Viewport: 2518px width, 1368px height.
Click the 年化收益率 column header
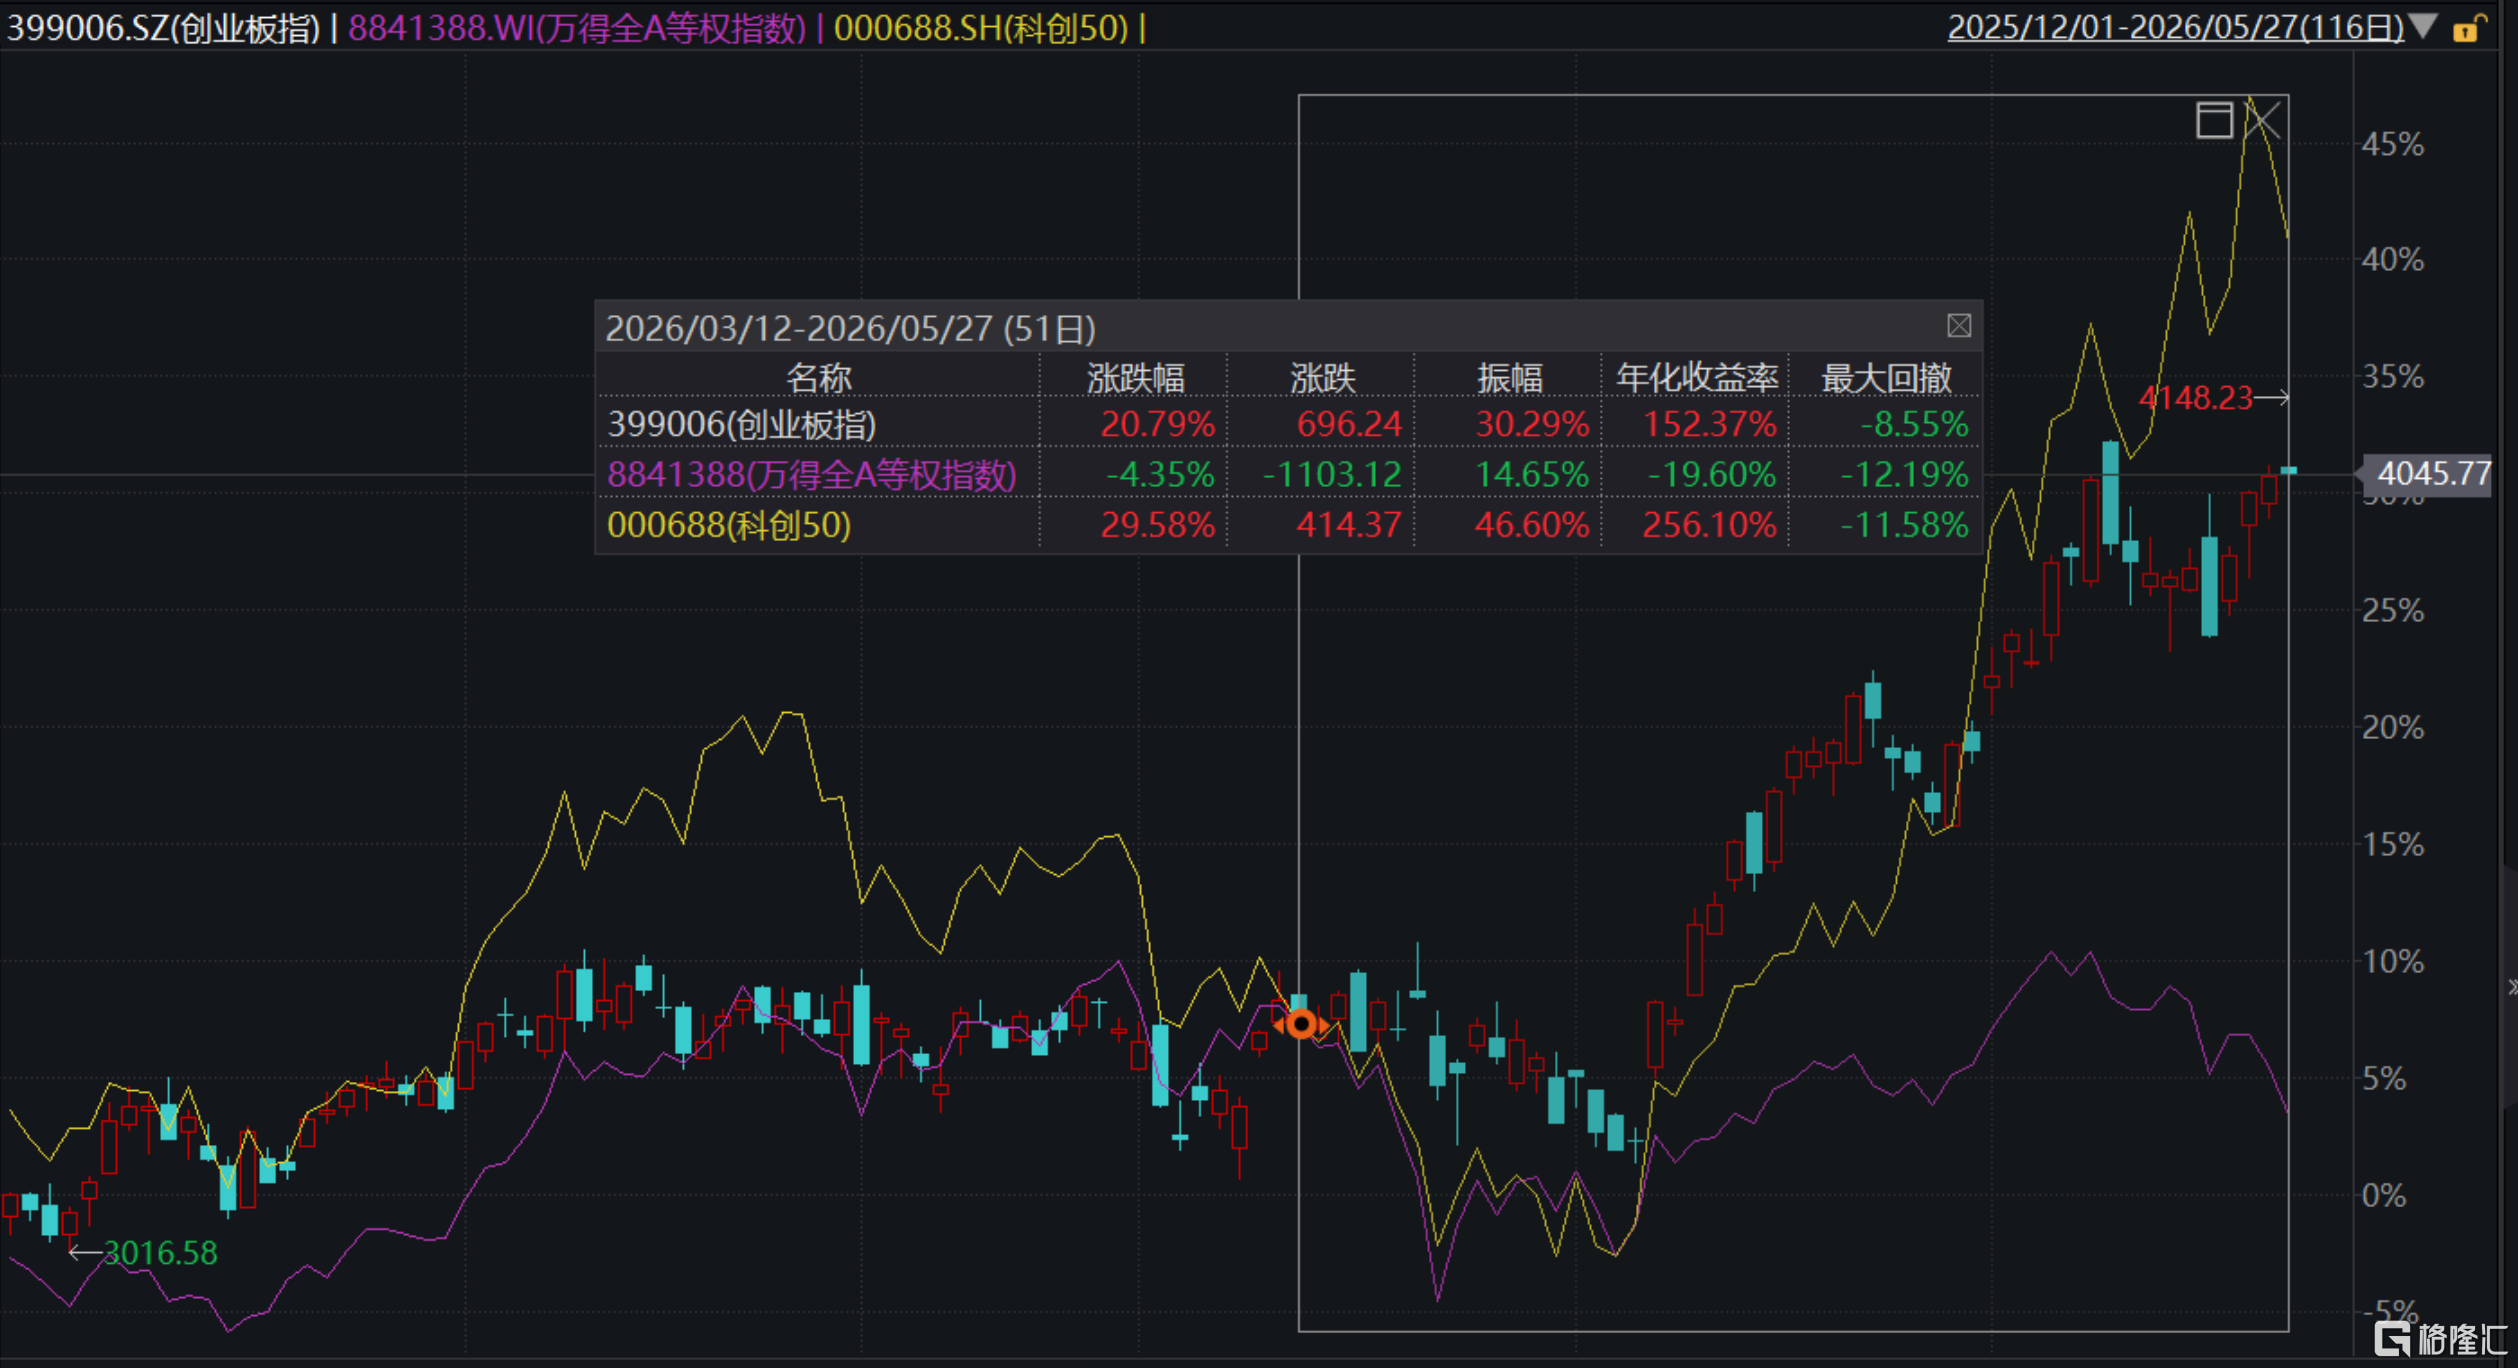coord(1697,378)
